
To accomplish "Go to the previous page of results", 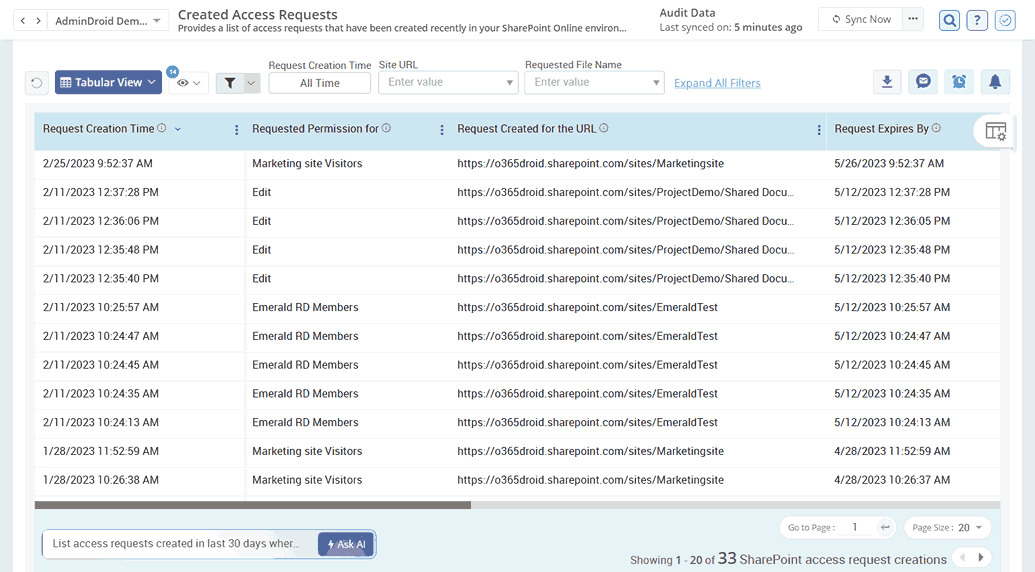I will point(962,557).
